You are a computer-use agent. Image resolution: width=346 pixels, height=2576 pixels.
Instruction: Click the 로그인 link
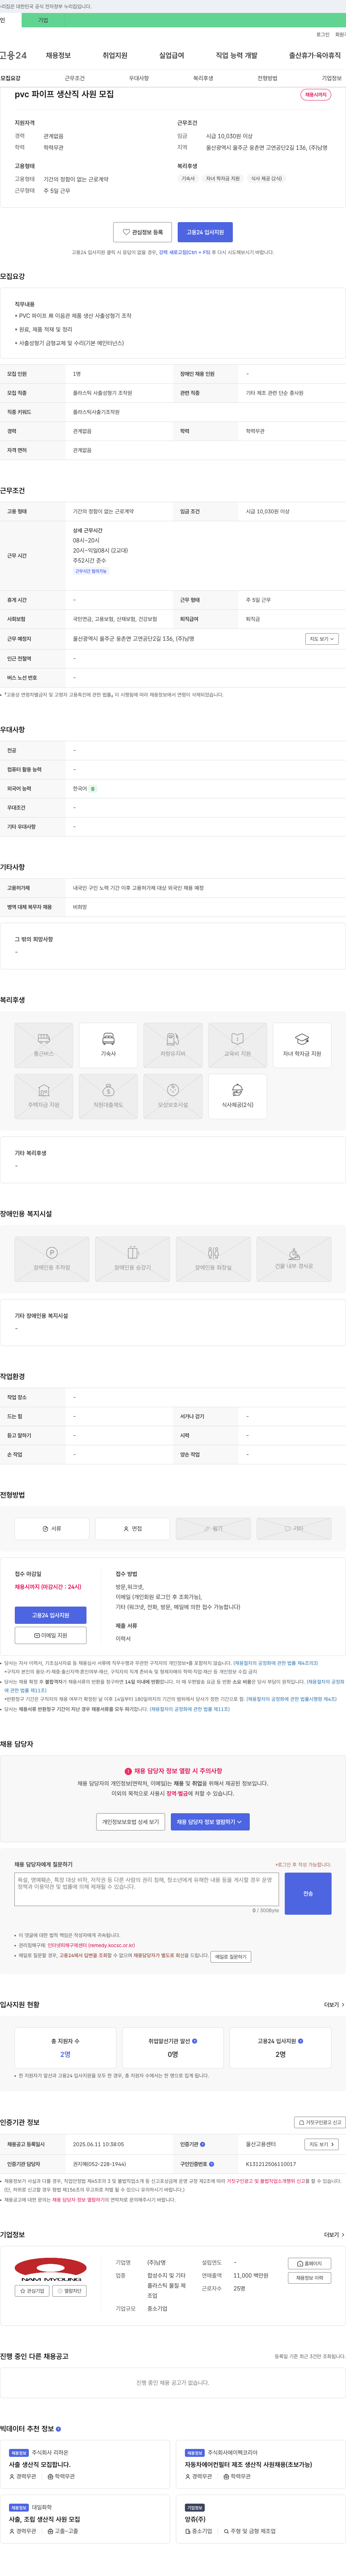pyautogui.click(x=323, y=34)
